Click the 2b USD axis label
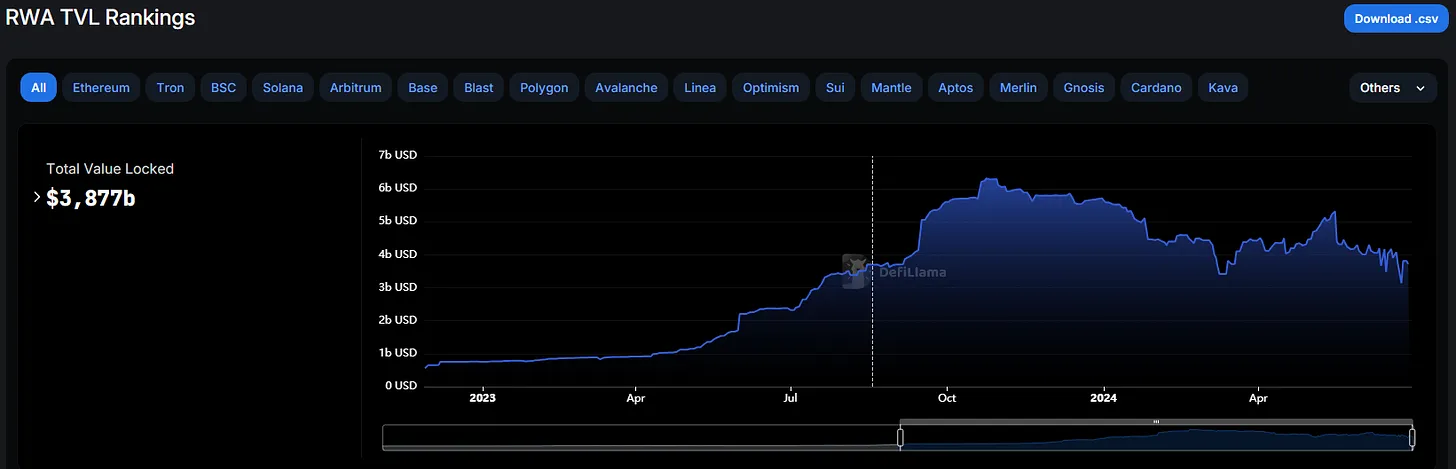 coord(397,320)
